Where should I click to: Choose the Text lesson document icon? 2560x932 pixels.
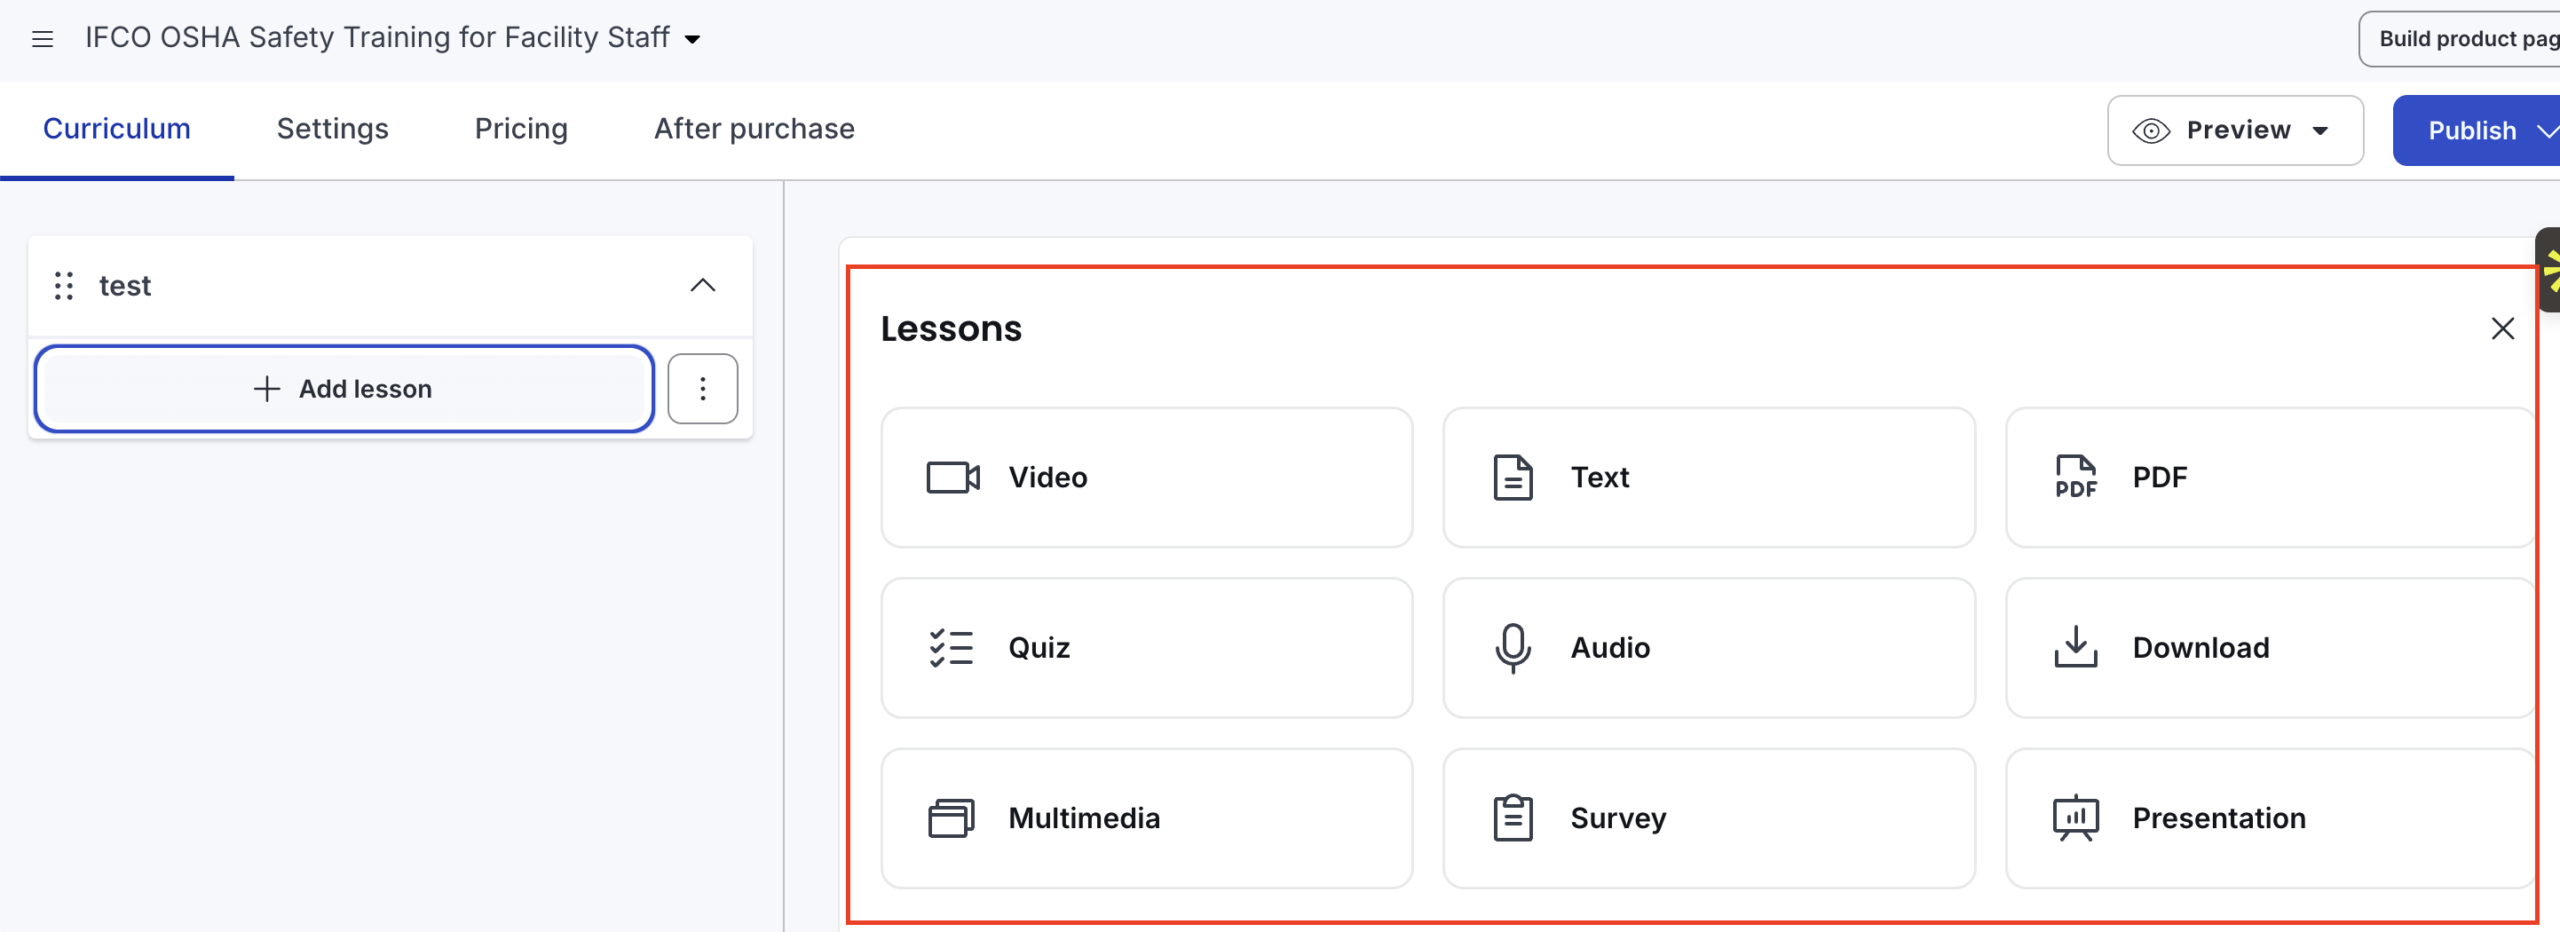(x=1513, y=478)
